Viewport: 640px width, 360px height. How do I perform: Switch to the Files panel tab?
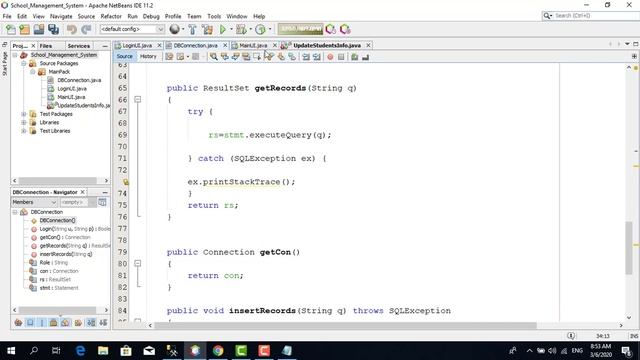[46, 46]
